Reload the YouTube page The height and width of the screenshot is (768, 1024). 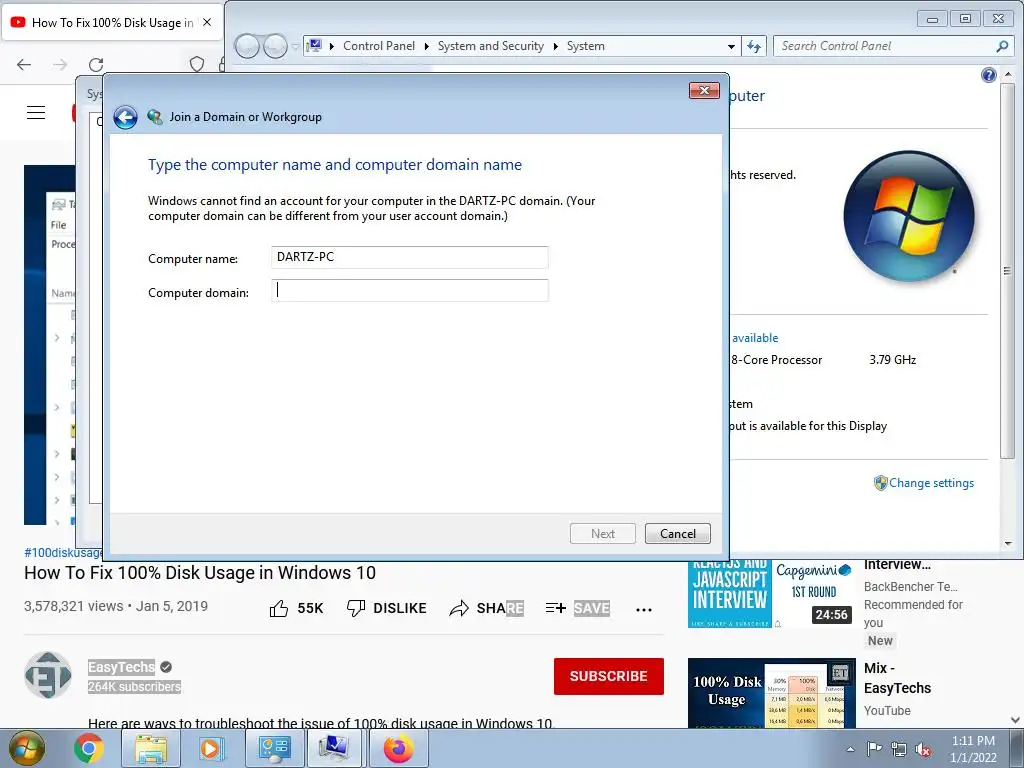[96, 64]
